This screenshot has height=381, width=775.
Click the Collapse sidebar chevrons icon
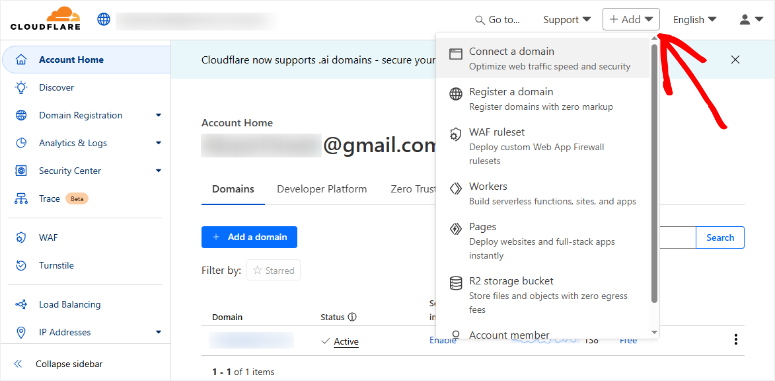pyautogui.click(x=18, y=364)
